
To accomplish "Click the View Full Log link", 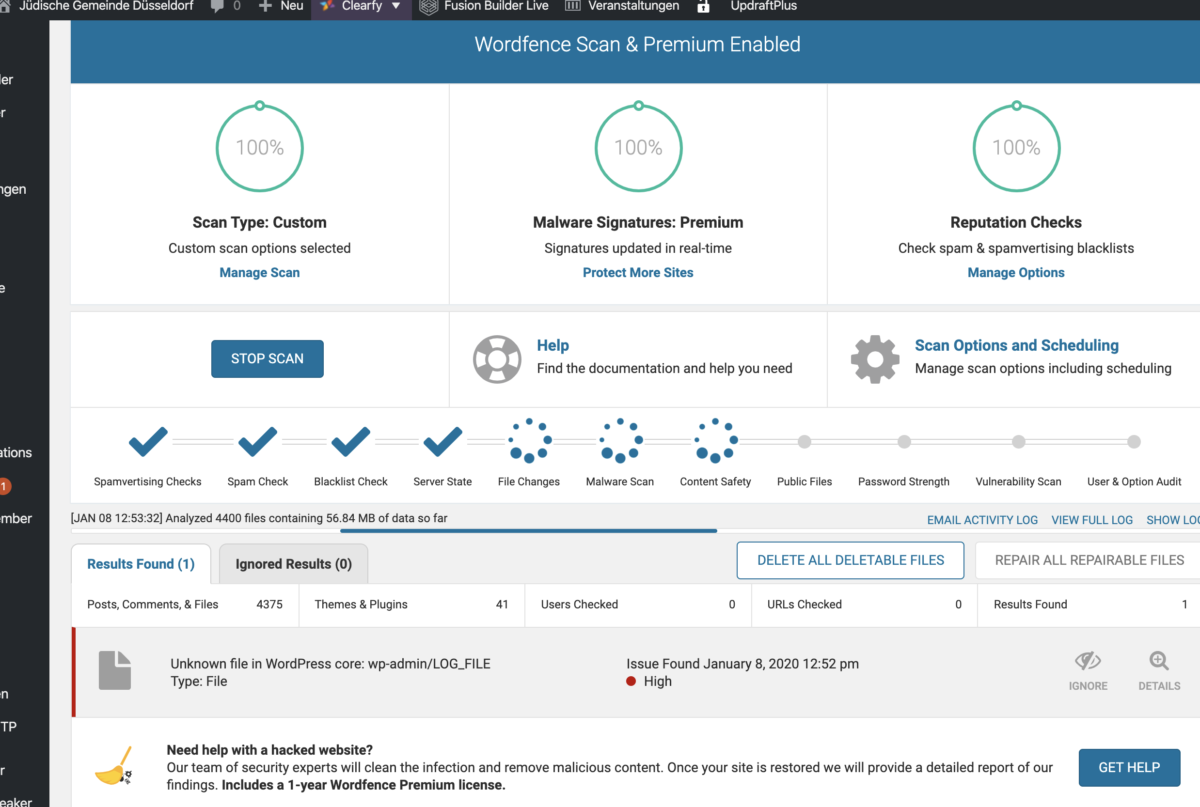I will pos(1092,520).
